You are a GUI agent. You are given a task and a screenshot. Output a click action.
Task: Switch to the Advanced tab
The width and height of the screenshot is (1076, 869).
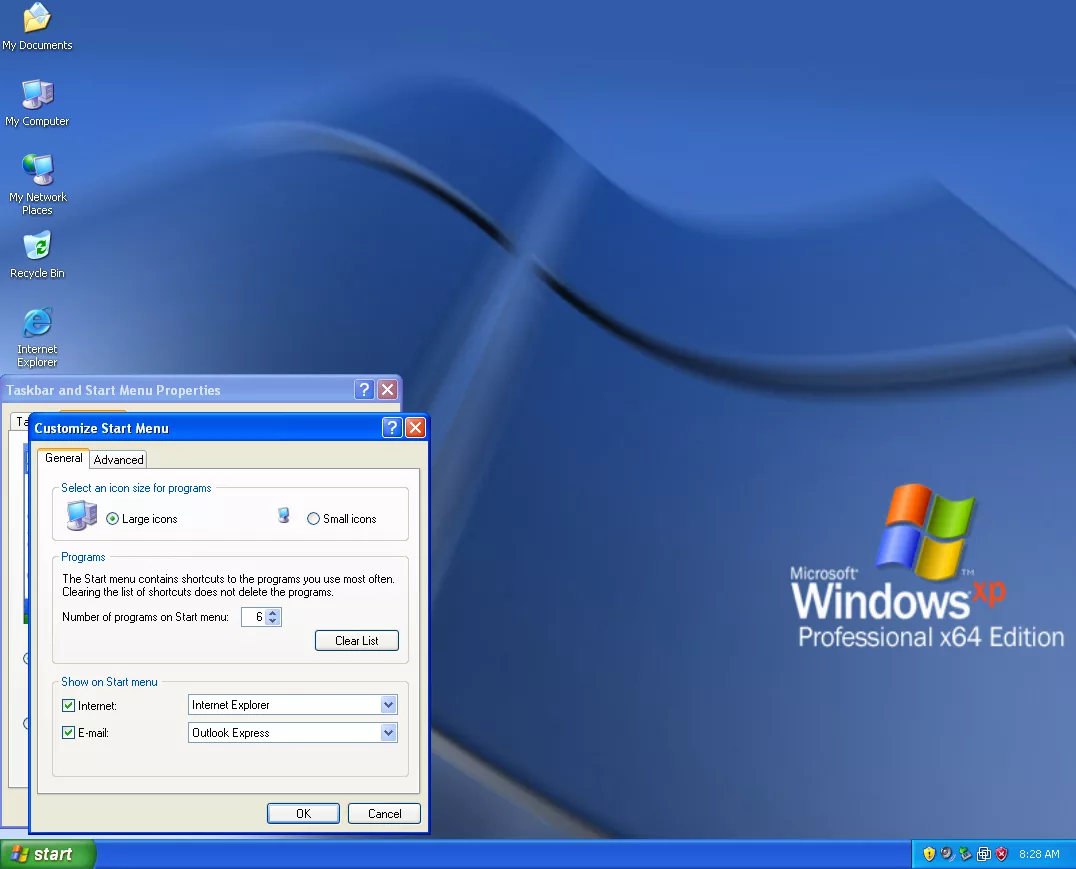(119, 460)
